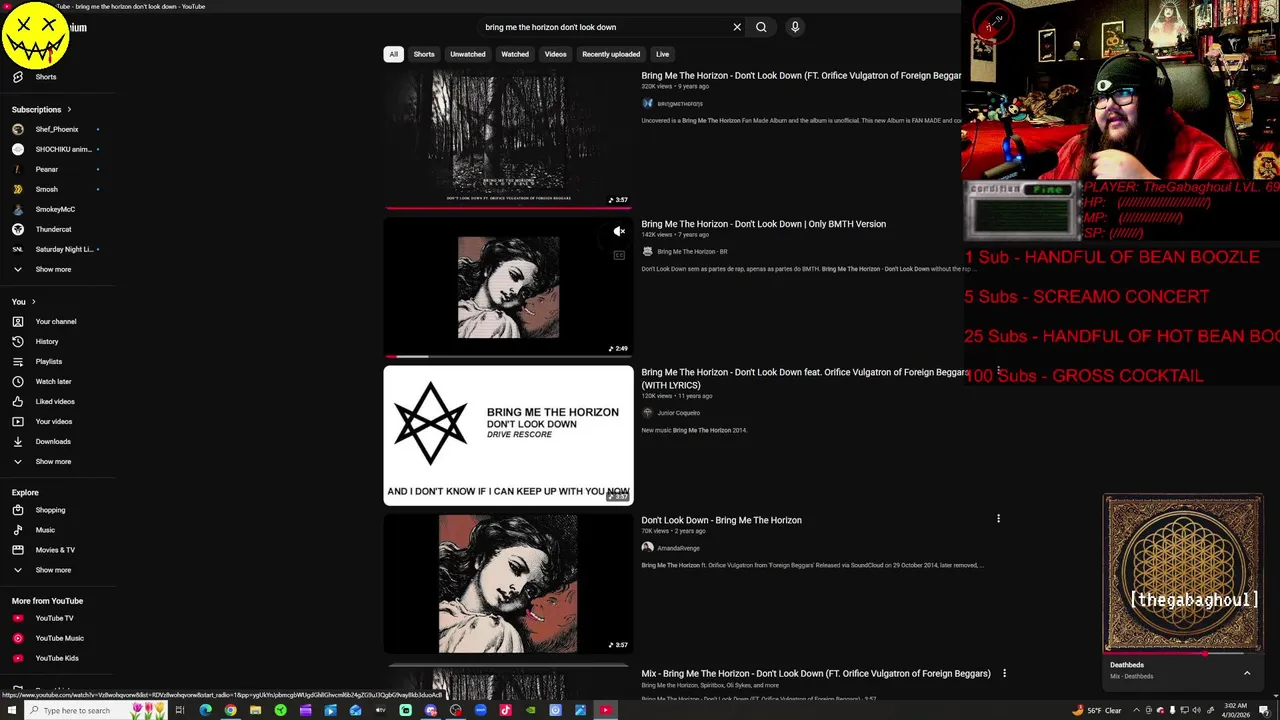Screen dimensions: 1280x720
Task: Expand the Deathbeds miniplayer queue
Action: 1247,673
